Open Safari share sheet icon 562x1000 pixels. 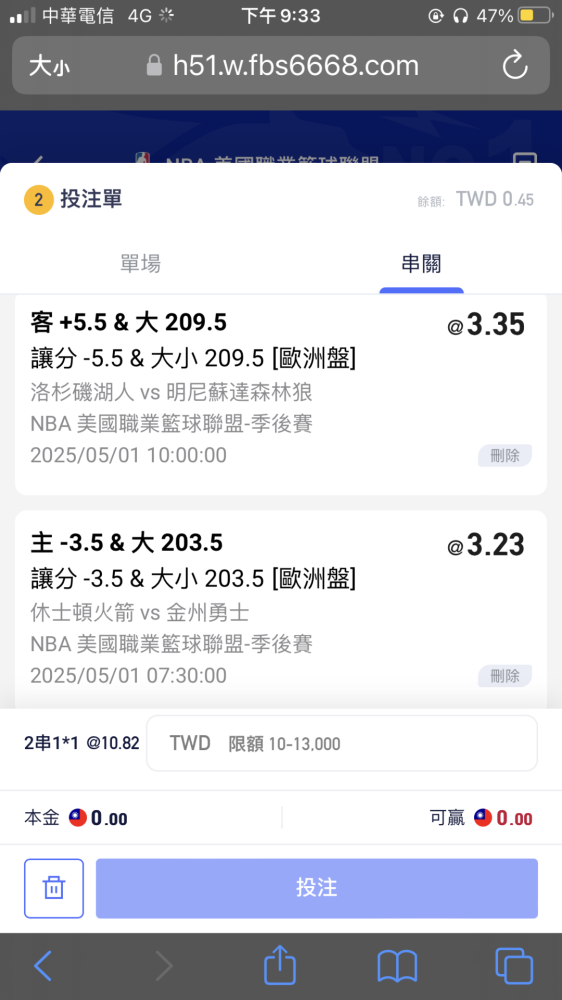point(280,964)
